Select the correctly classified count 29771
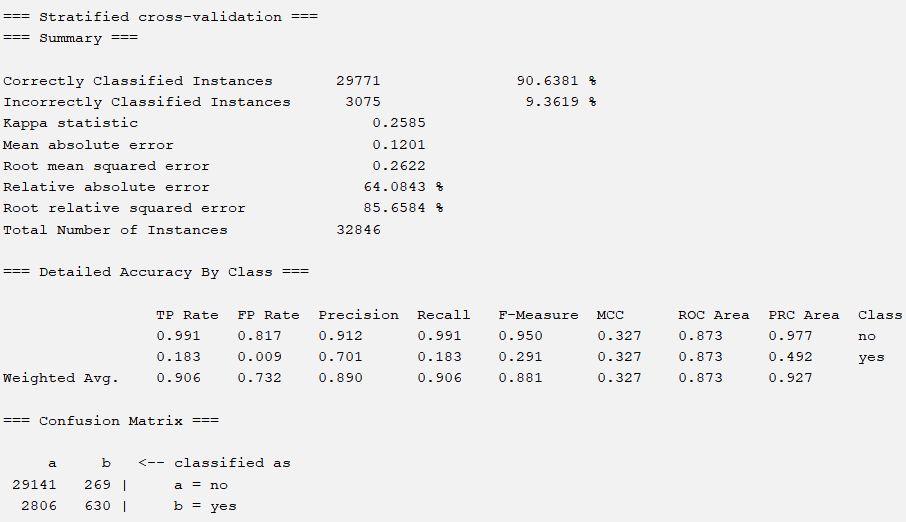Screen dimensions: 906x522 359,81
